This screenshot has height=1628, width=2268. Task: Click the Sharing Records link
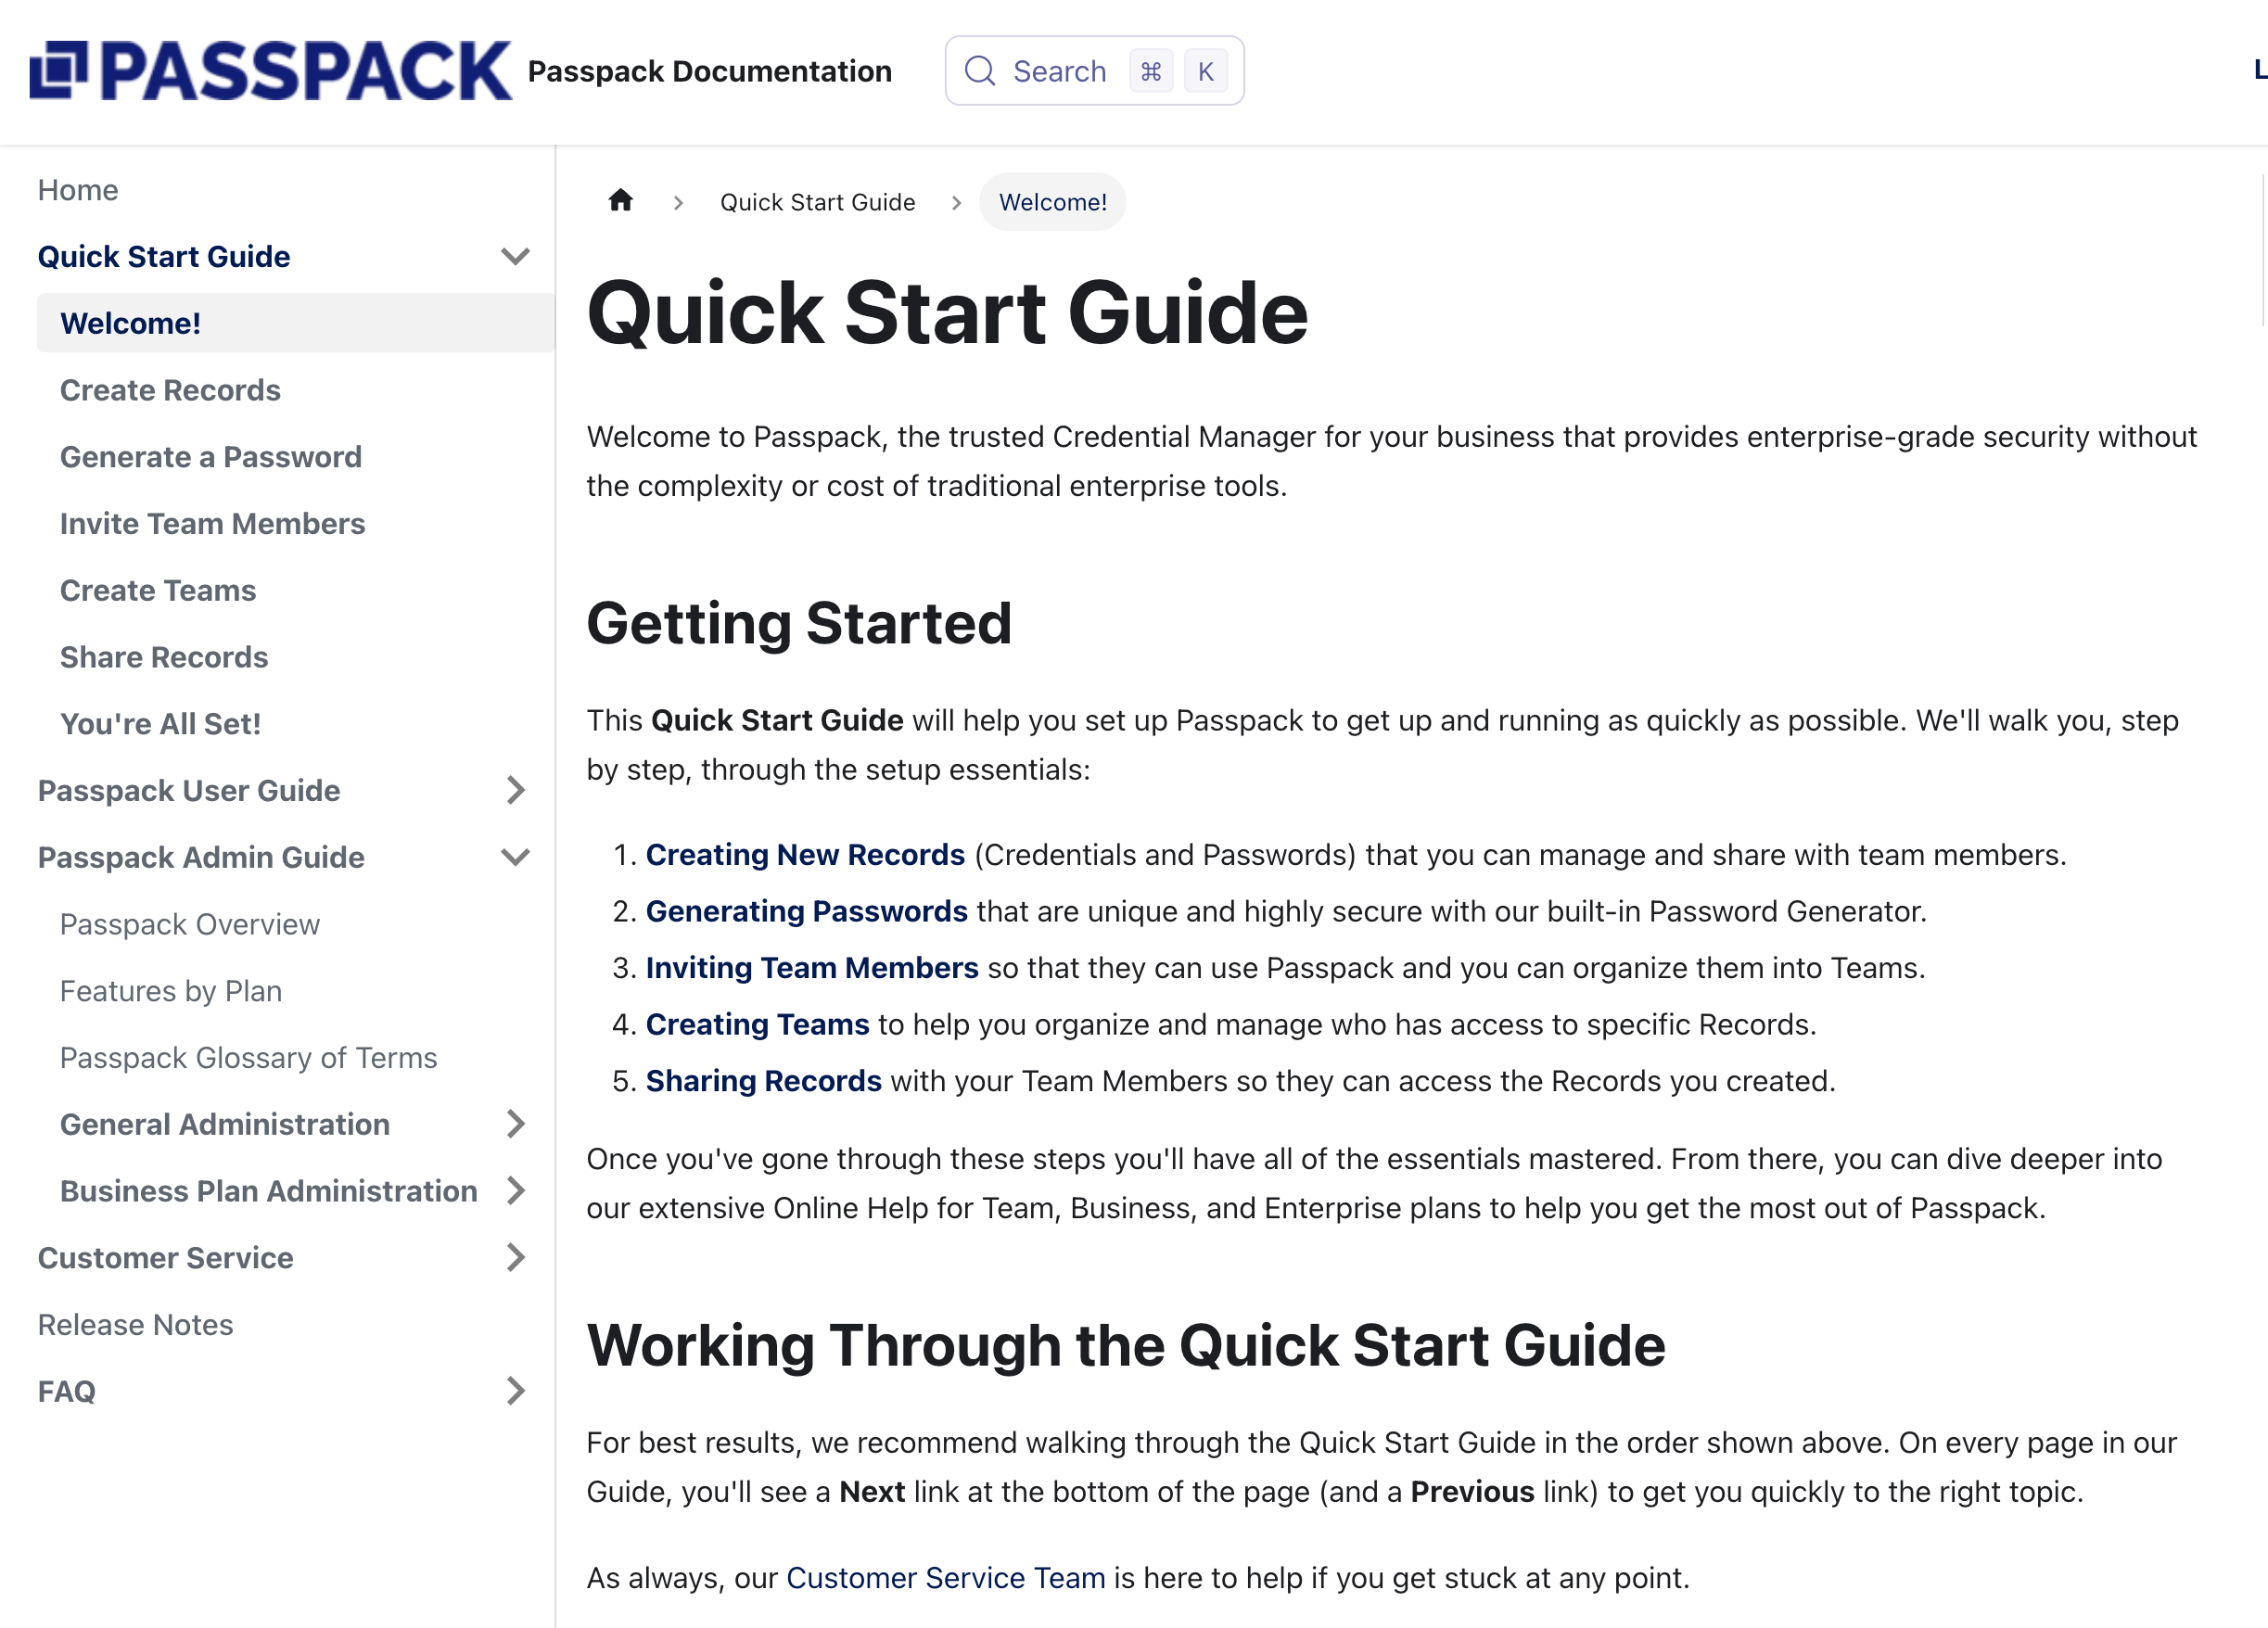coord(763,1081)
